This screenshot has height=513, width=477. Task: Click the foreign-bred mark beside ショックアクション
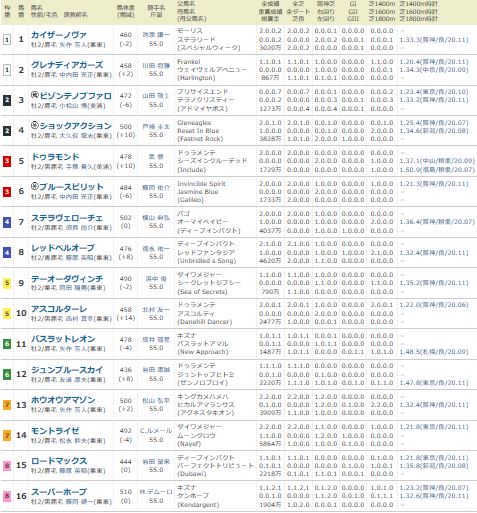pos(35,125)
